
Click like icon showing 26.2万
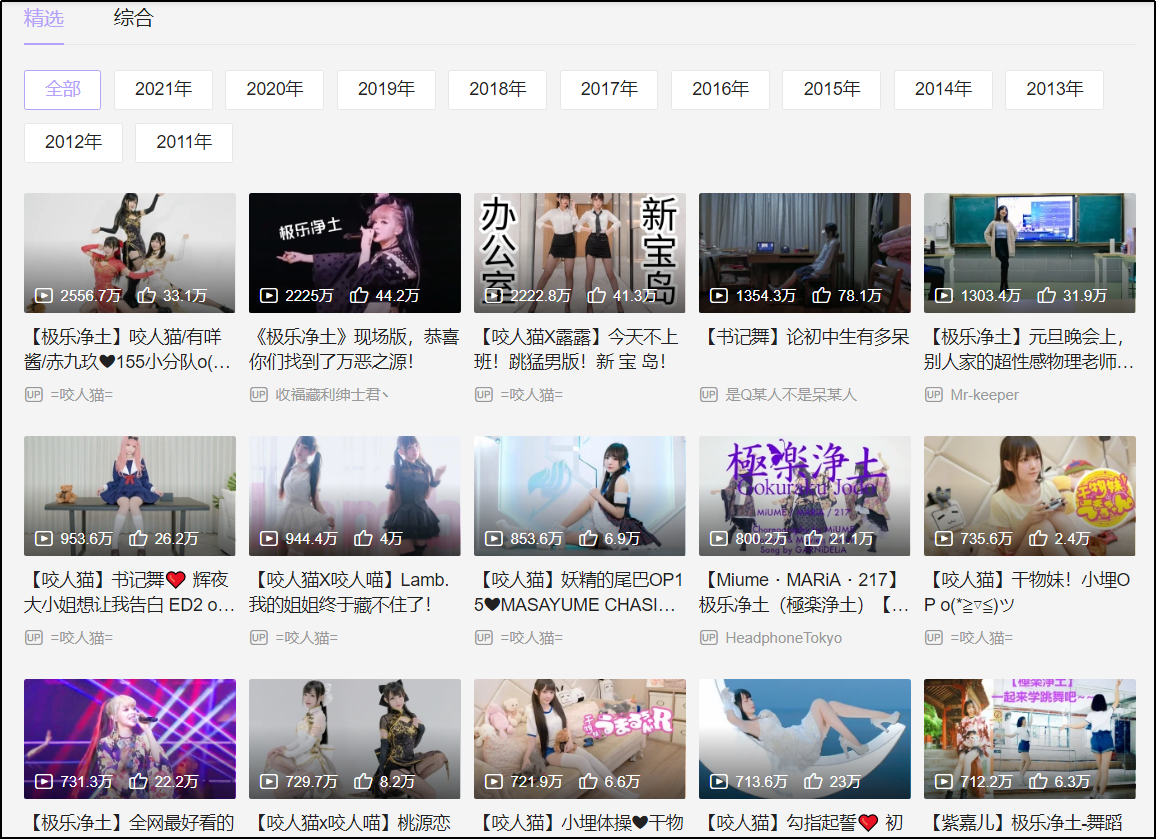[x=138, y=539]
